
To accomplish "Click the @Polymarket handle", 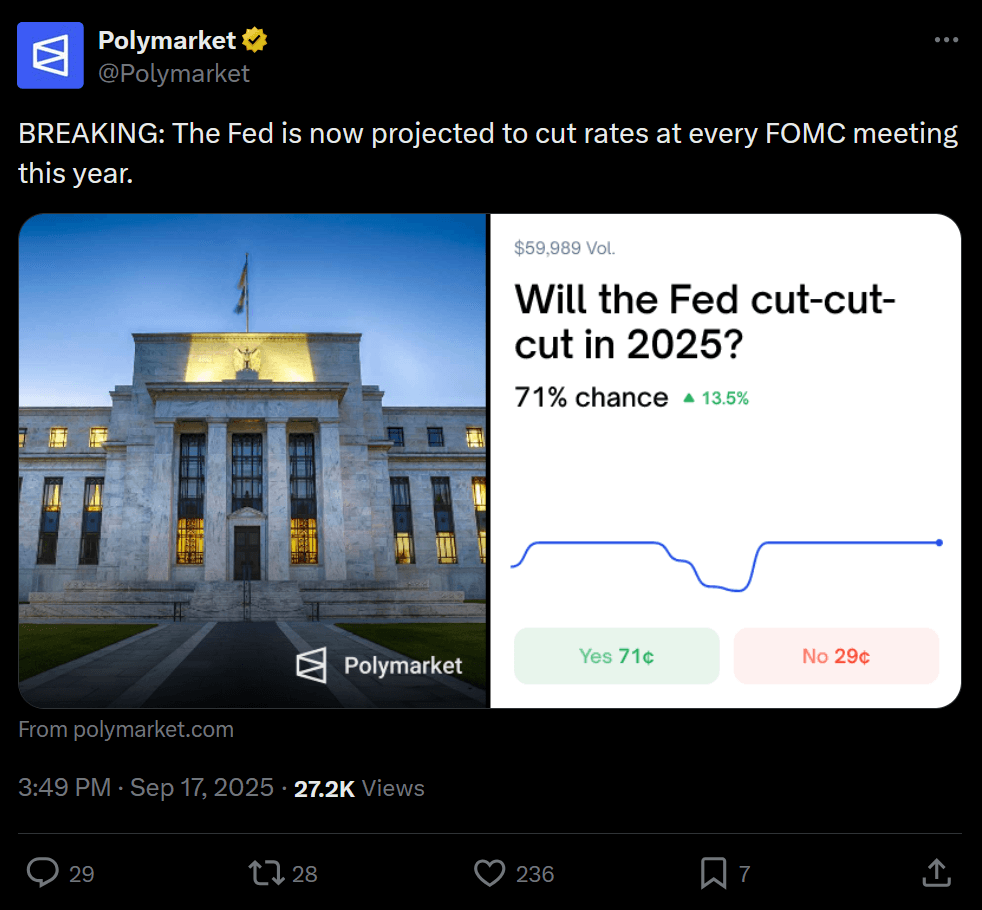I will pos(174,73).
